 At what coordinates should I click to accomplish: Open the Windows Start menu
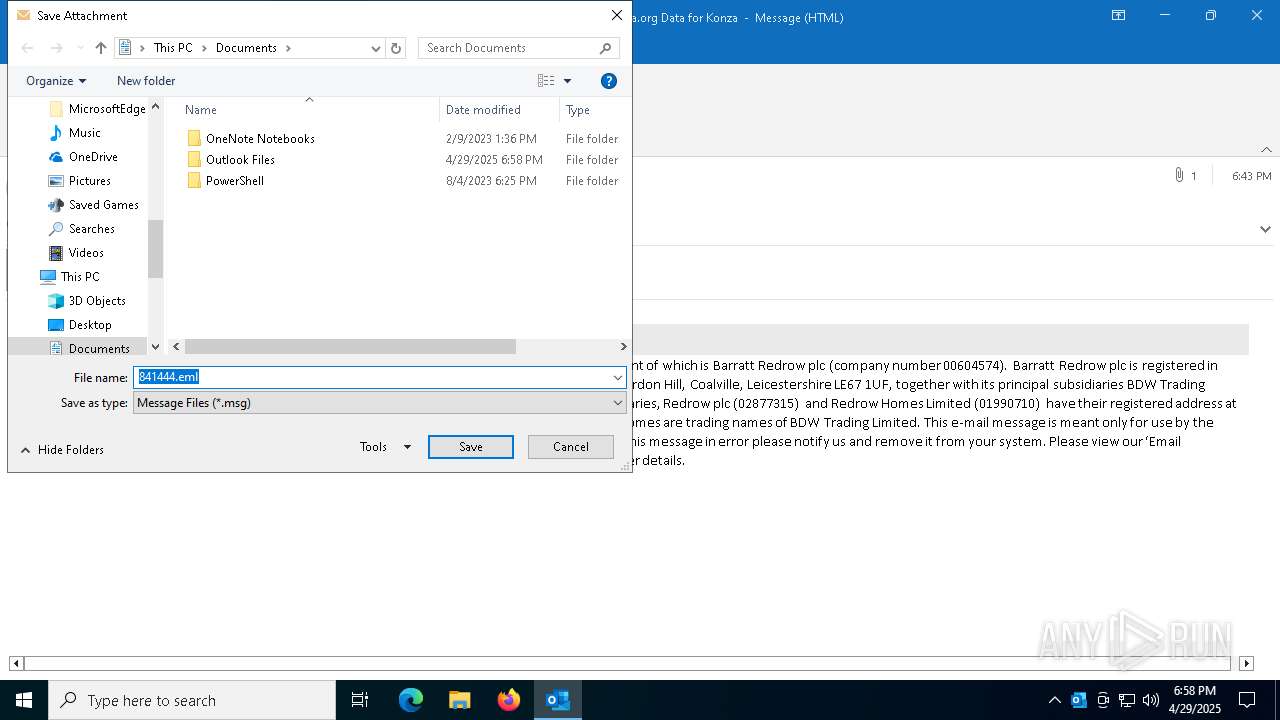tap(24, 700)
